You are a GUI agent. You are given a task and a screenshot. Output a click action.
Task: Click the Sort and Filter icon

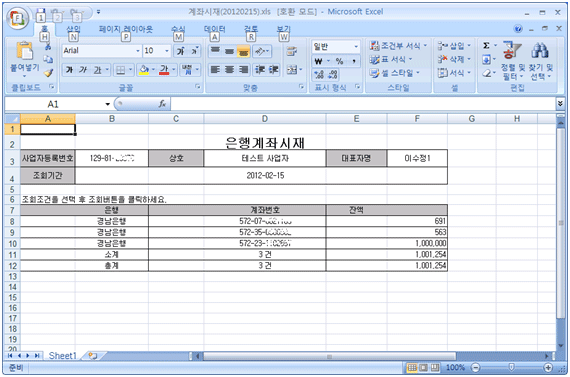click(511, 50)
